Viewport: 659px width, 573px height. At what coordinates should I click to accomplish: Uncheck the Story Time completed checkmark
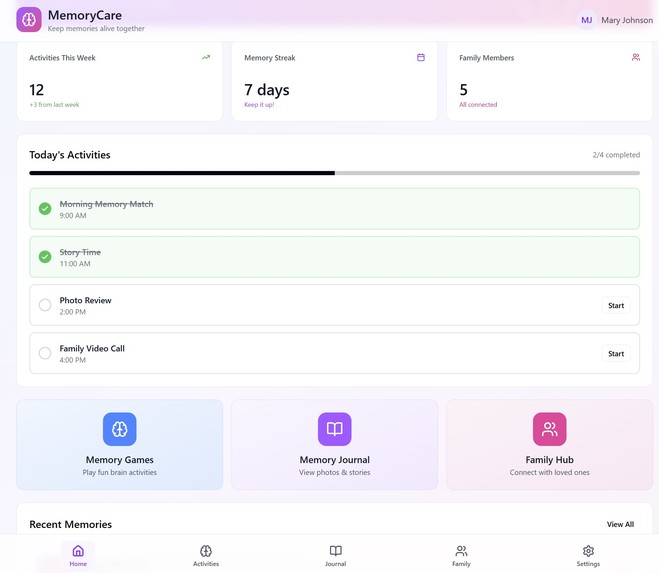click(45, 256)
